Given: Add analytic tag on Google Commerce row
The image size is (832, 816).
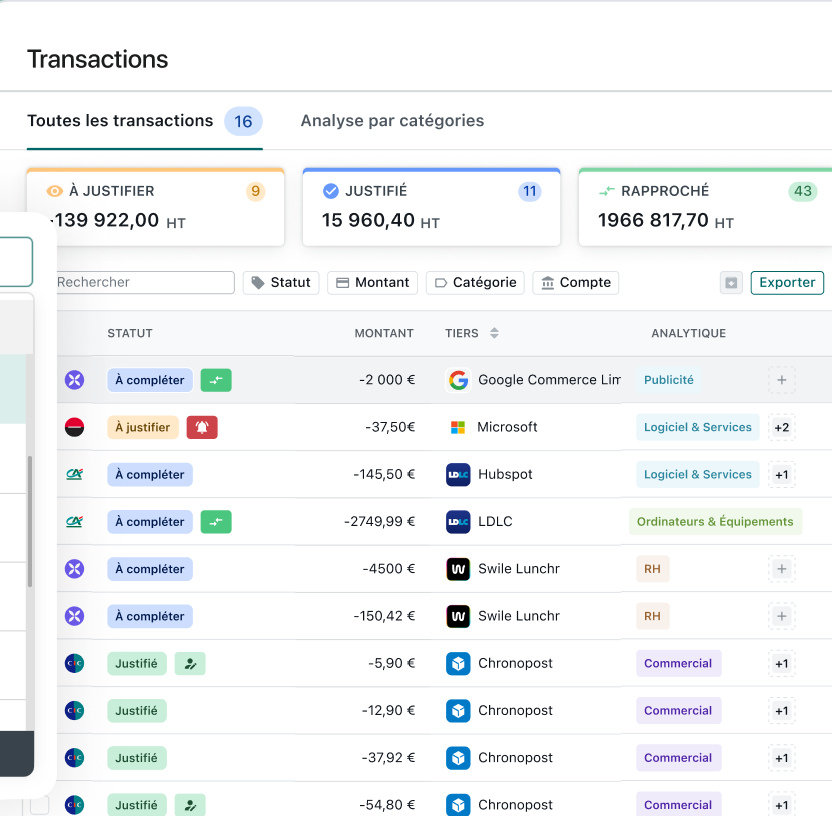Looking at the screenshot, I should [782, 380].
